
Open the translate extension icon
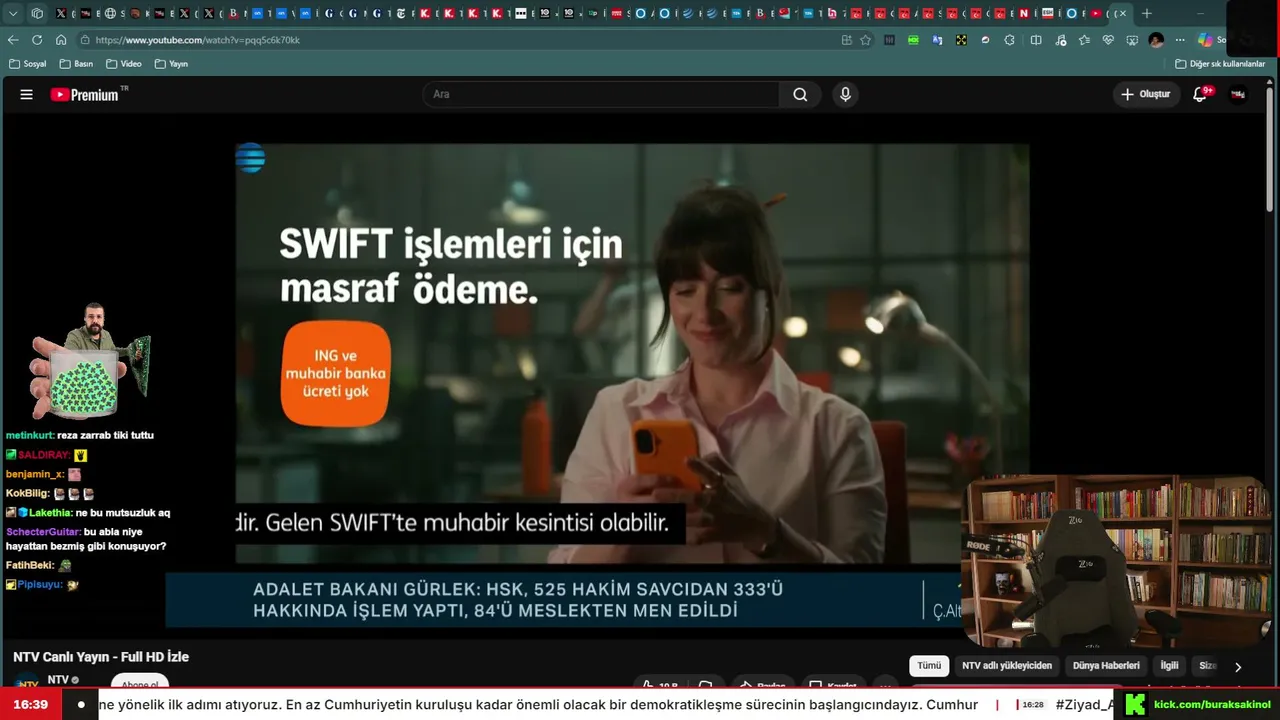click(937, 40)
